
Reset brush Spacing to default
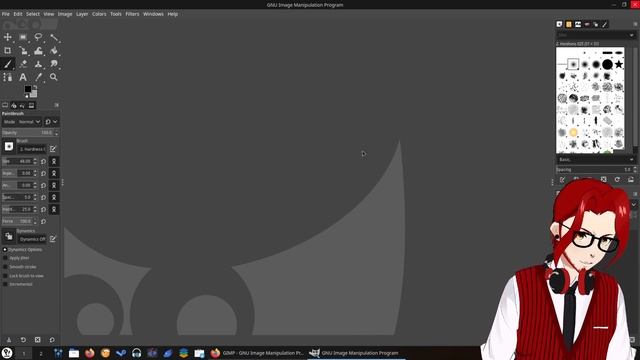[43, 198]
